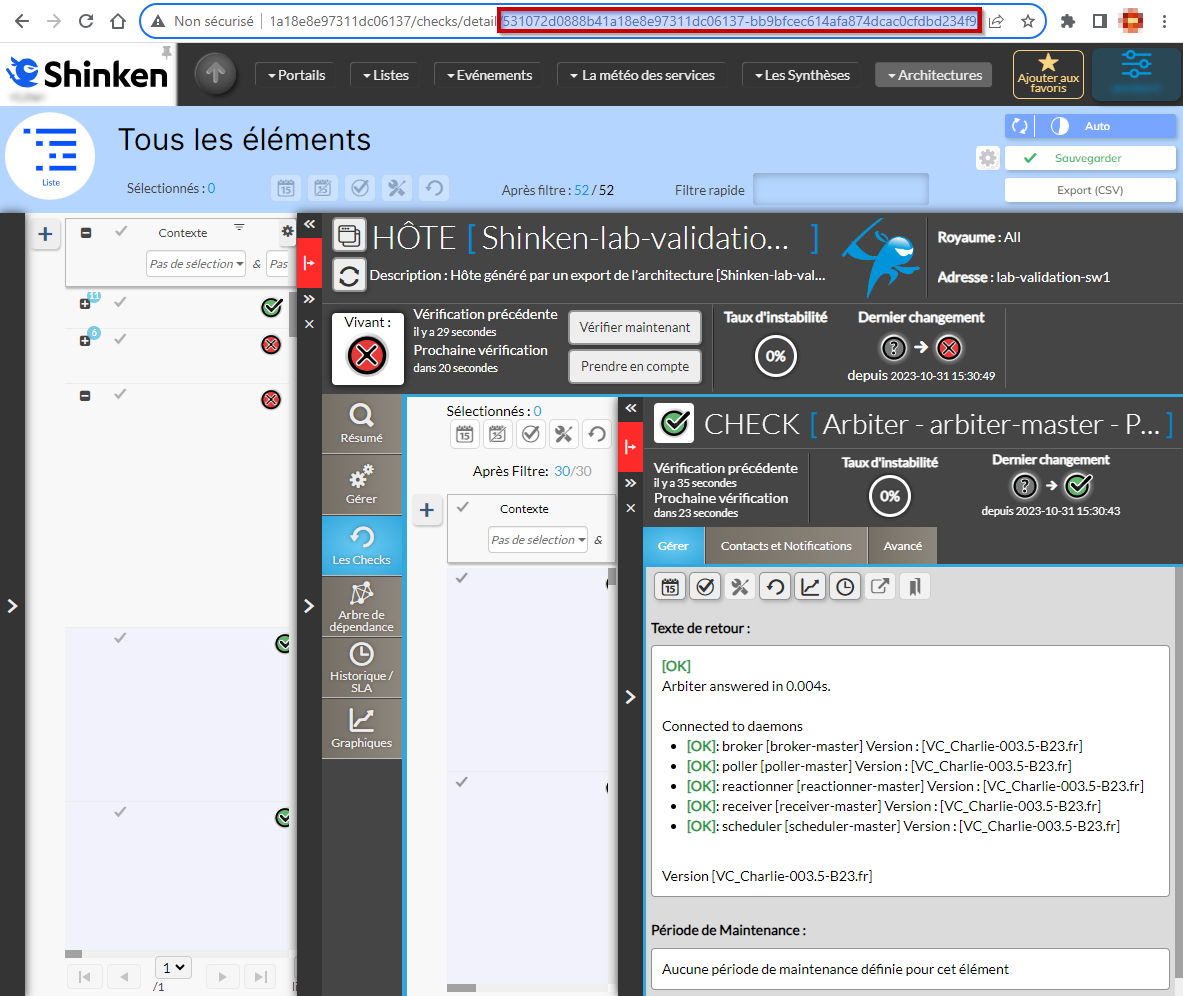Collapse the tree with the minus box
This screenshot has width=1183, height=996.
point(86,233)
